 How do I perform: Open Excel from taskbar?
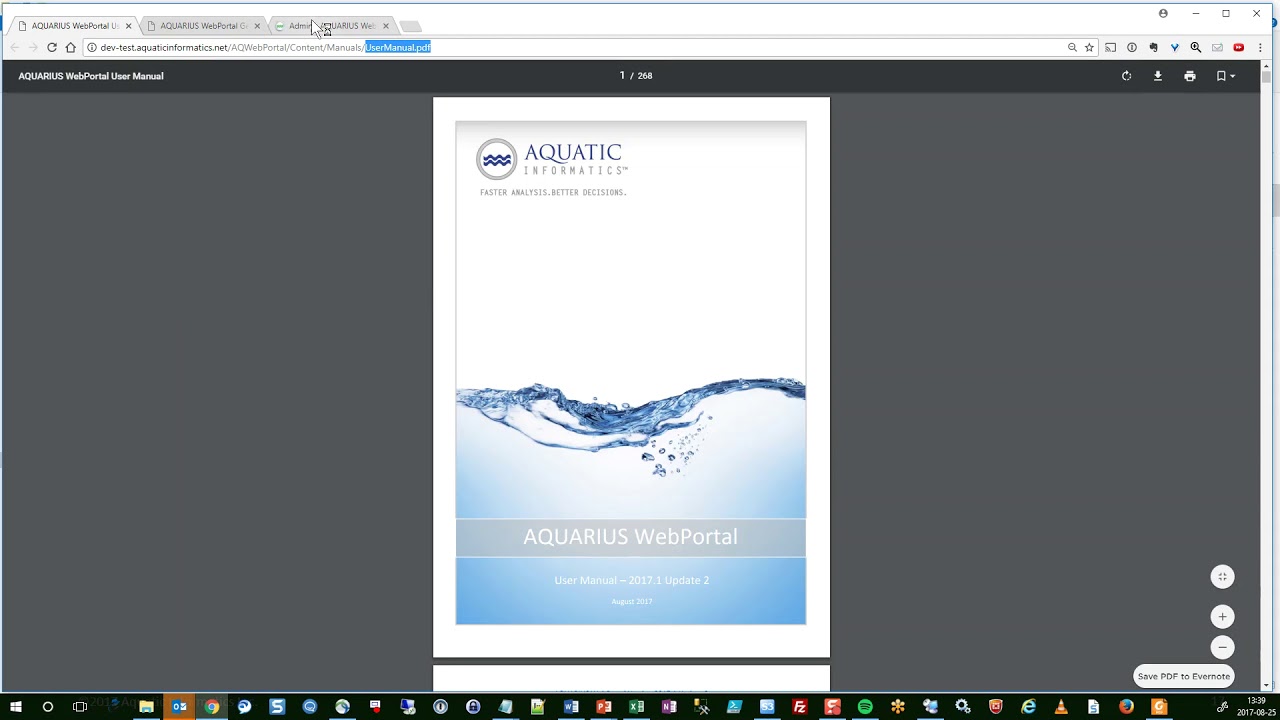(x=636, y=707)
